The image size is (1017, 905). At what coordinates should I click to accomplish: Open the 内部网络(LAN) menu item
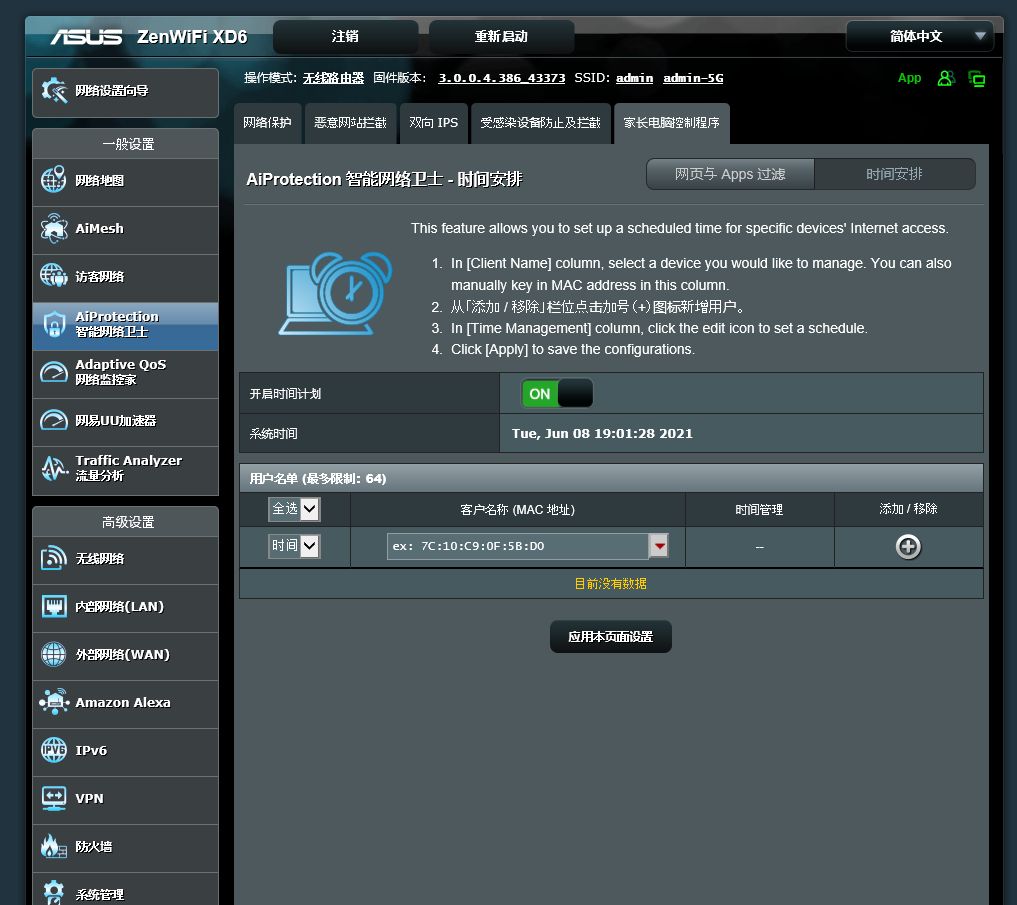(x=125, y=607)
